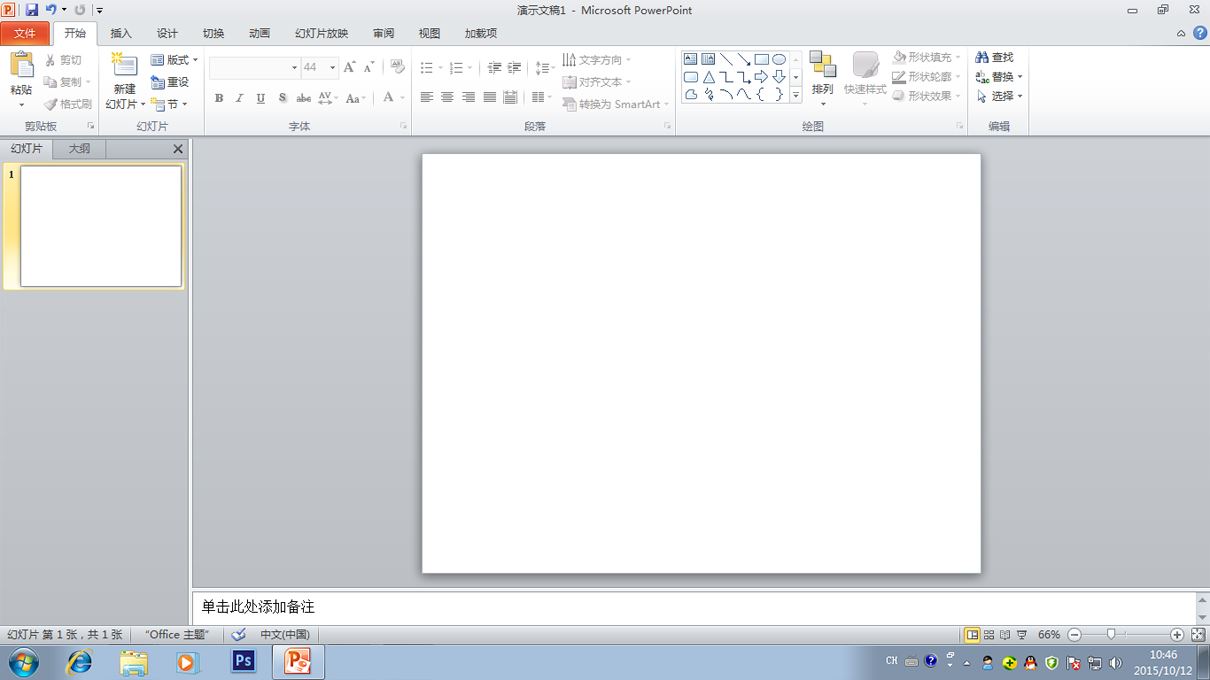Select the Rectangle shape in the gallery
The height and width of the screenshot is (680, 1210).
pyautogui.click(x=762, y=59)
